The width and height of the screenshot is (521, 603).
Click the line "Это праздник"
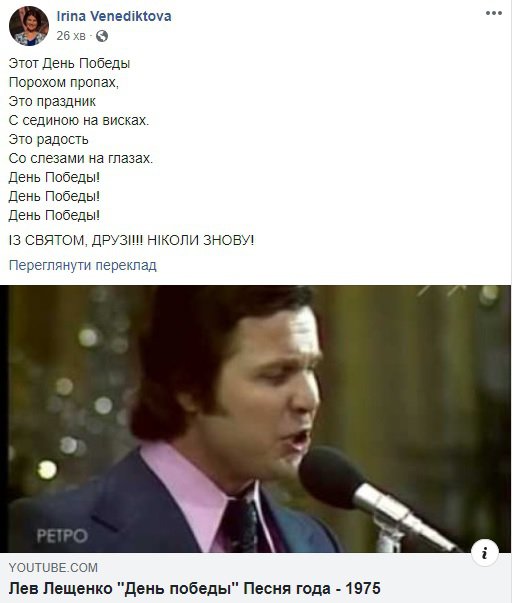[52, 102]
